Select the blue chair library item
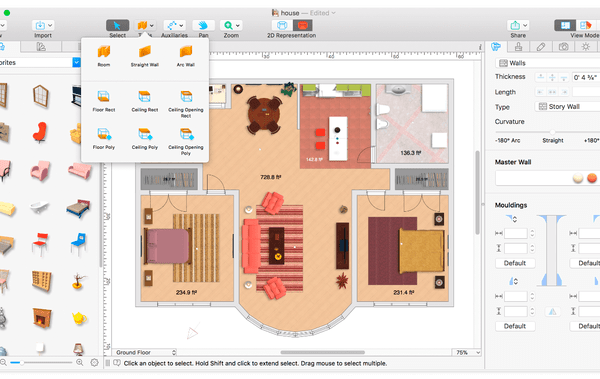600x379 pixels. pyautogui.click(x=78, y=244)
